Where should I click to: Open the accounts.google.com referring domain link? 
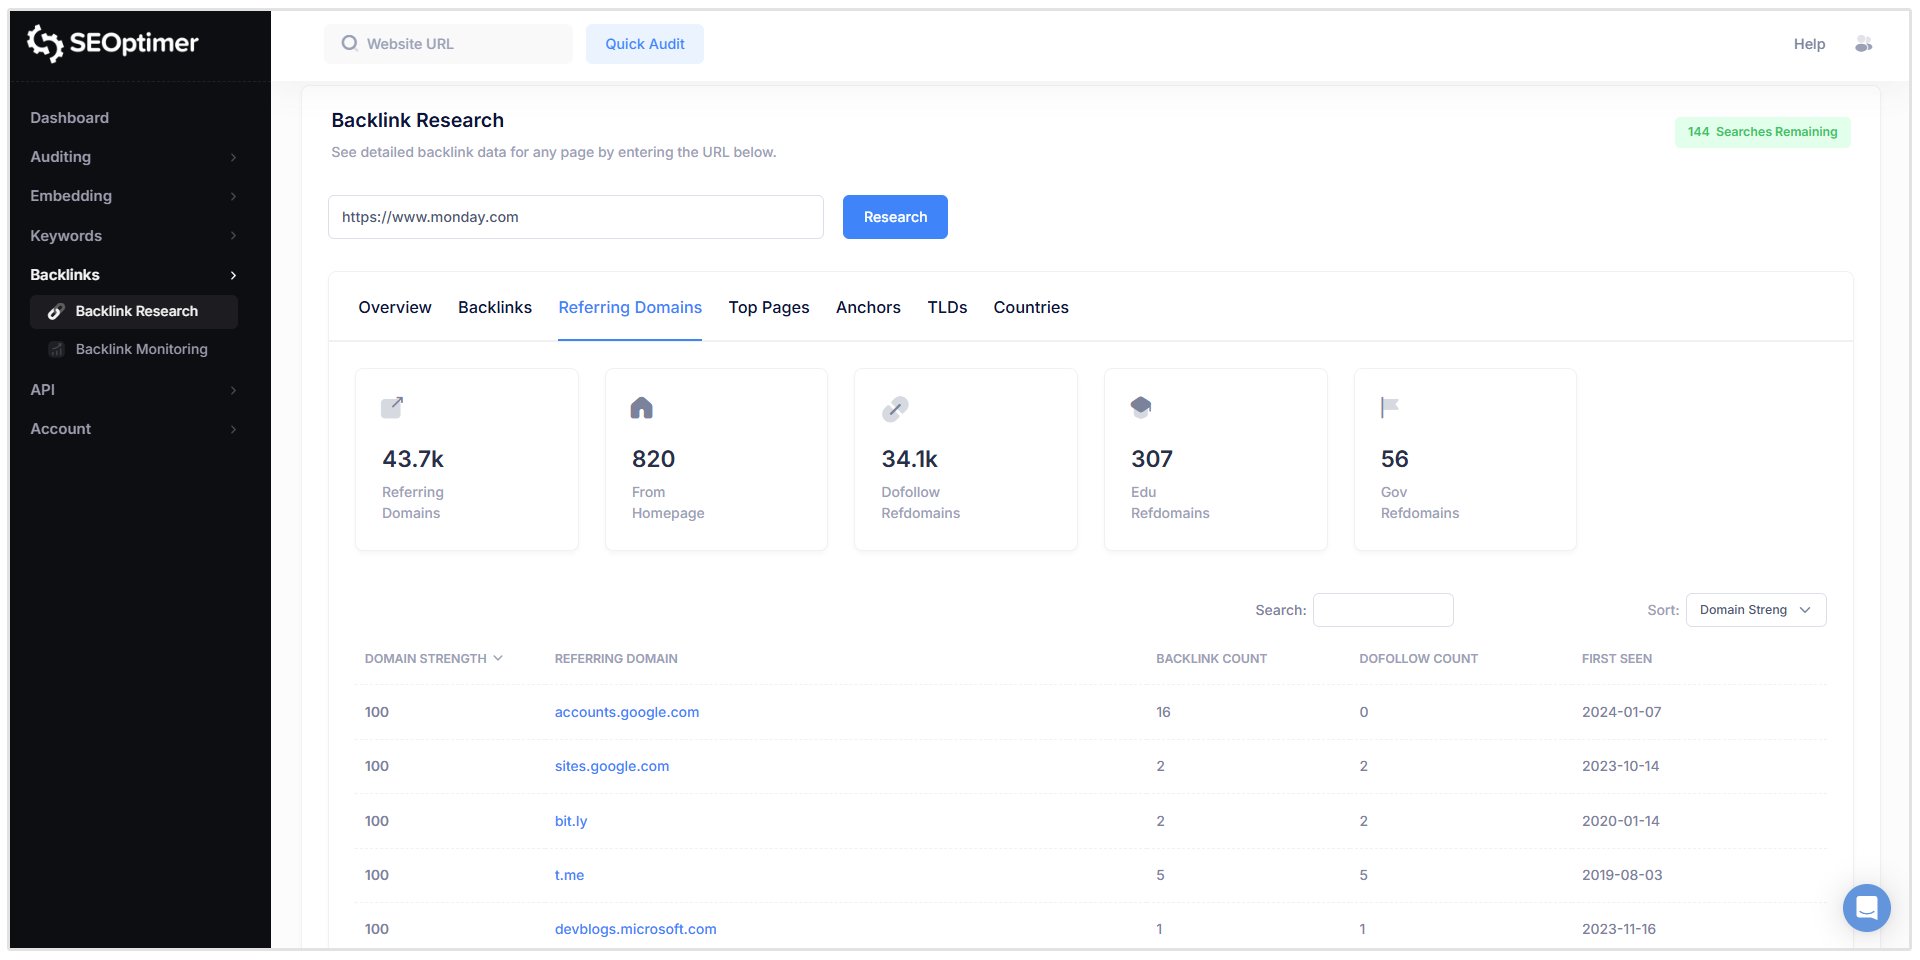(x=627, y=712)
